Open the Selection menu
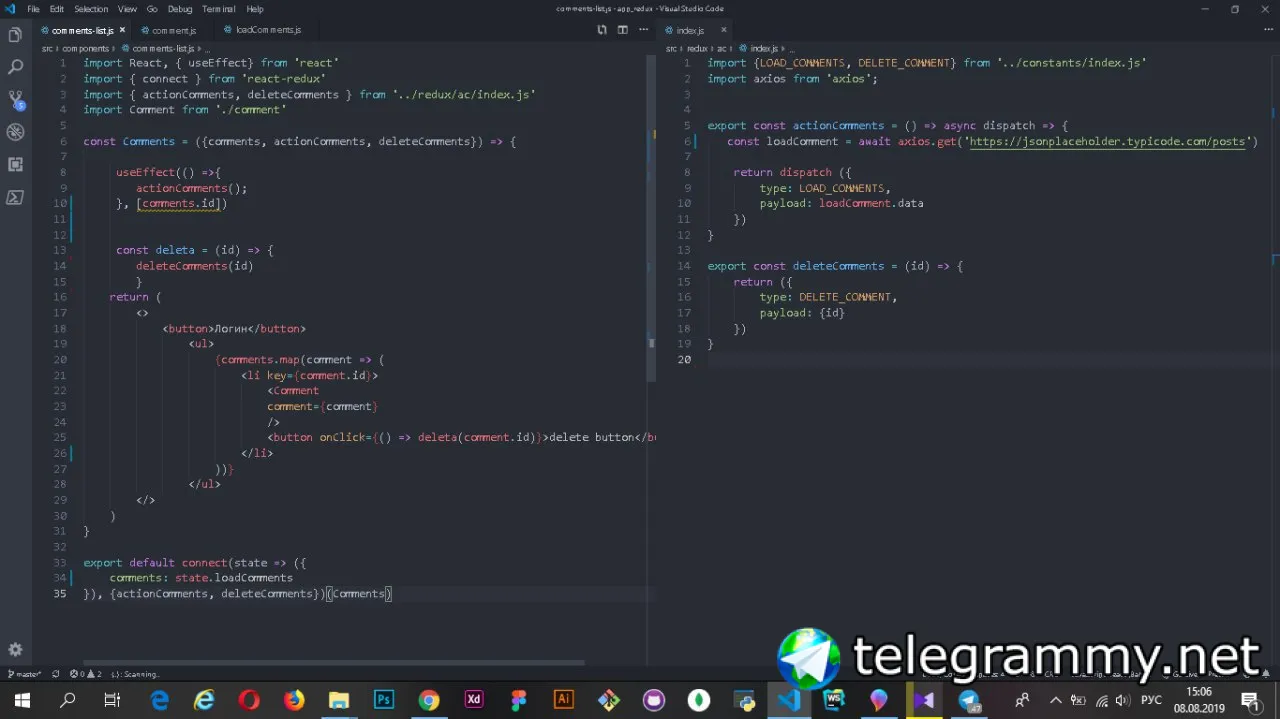The height and width of the screenshot is (719, 1280). [91, 9]
